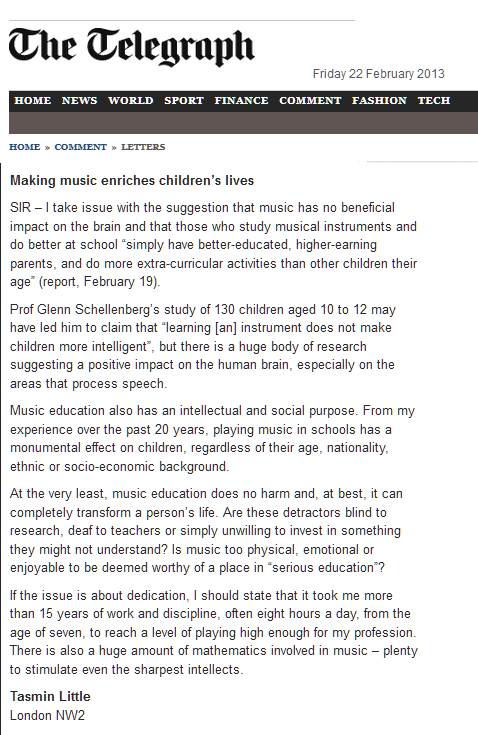This screenshot has width=478, height=735.
Task: Click the date Friday 22 February 2013
Action: (x=379, y=74)
